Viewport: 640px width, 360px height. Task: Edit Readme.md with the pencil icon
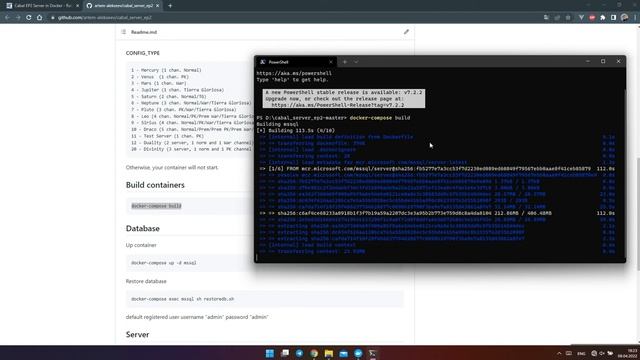406,32
